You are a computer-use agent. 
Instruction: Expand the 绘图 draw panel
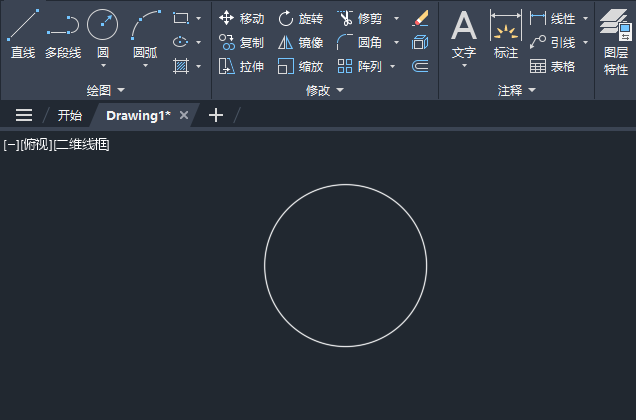point(105,90)
